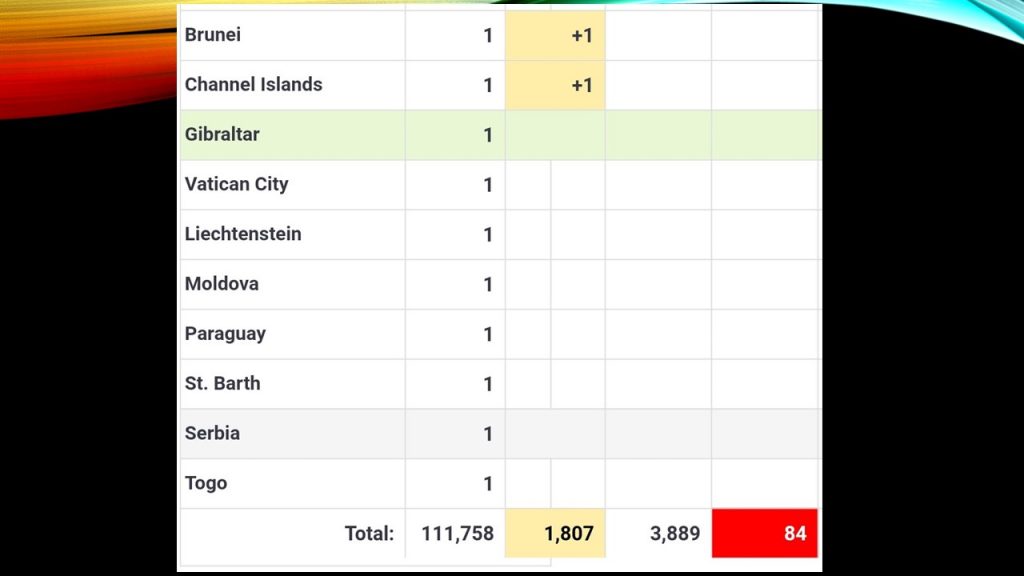Select the Serbia row label
This screenshot has width=1024, height=576.
pos(212,434)
